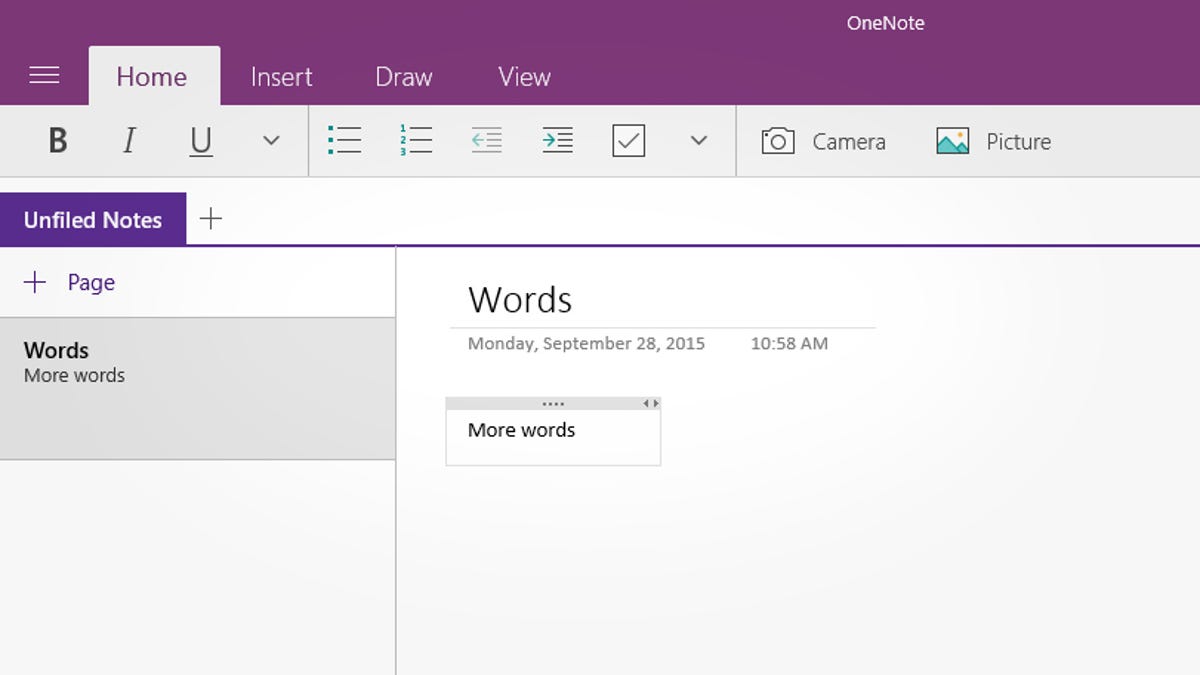
Task: Select the Words page in the page list
Action: click(198, 389)
